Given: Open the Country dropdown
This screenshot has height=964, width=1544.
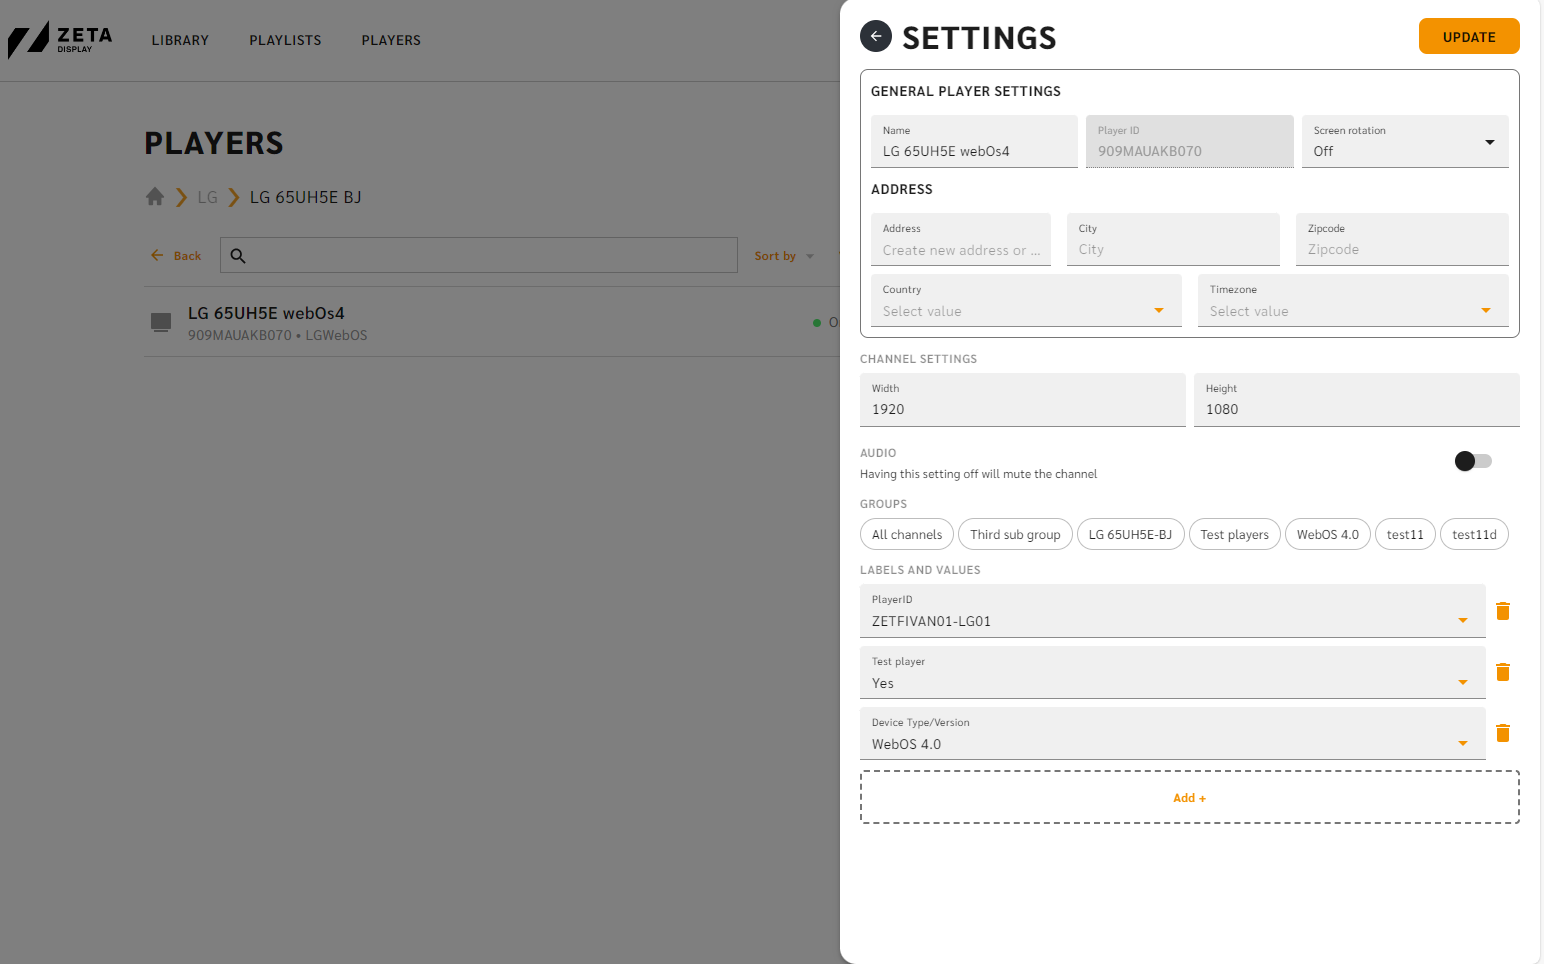Looking at the screenshot, I should 1026,300.
